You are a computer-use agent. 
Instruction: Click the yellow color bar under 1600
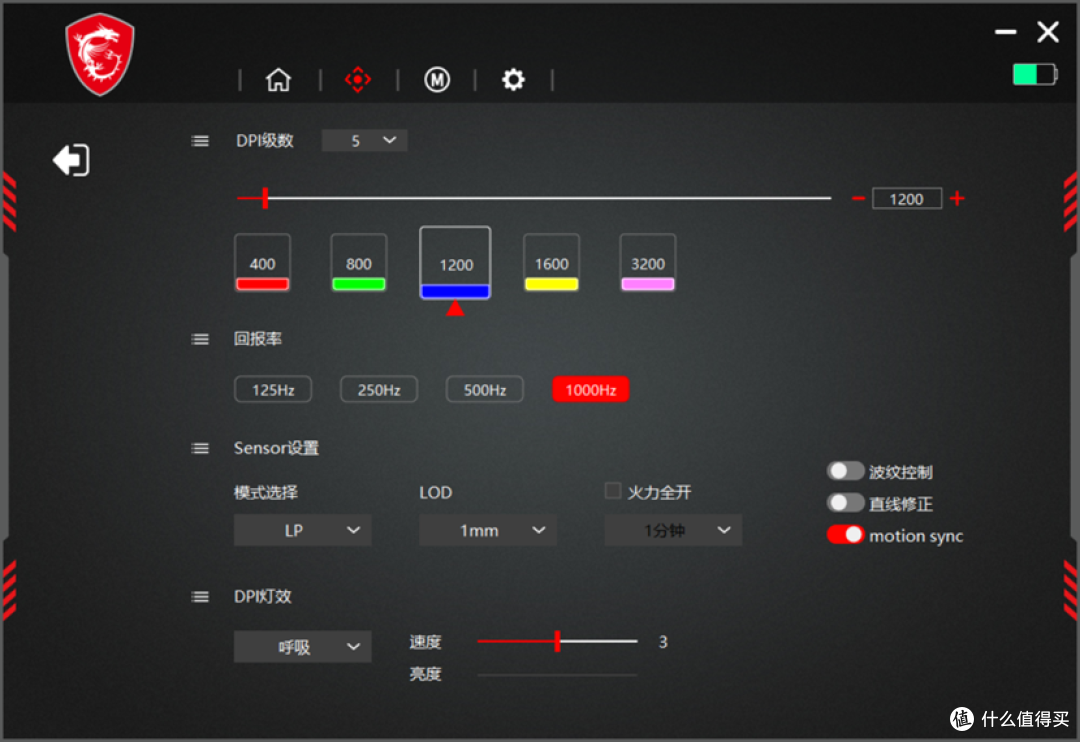click(552, 284)
